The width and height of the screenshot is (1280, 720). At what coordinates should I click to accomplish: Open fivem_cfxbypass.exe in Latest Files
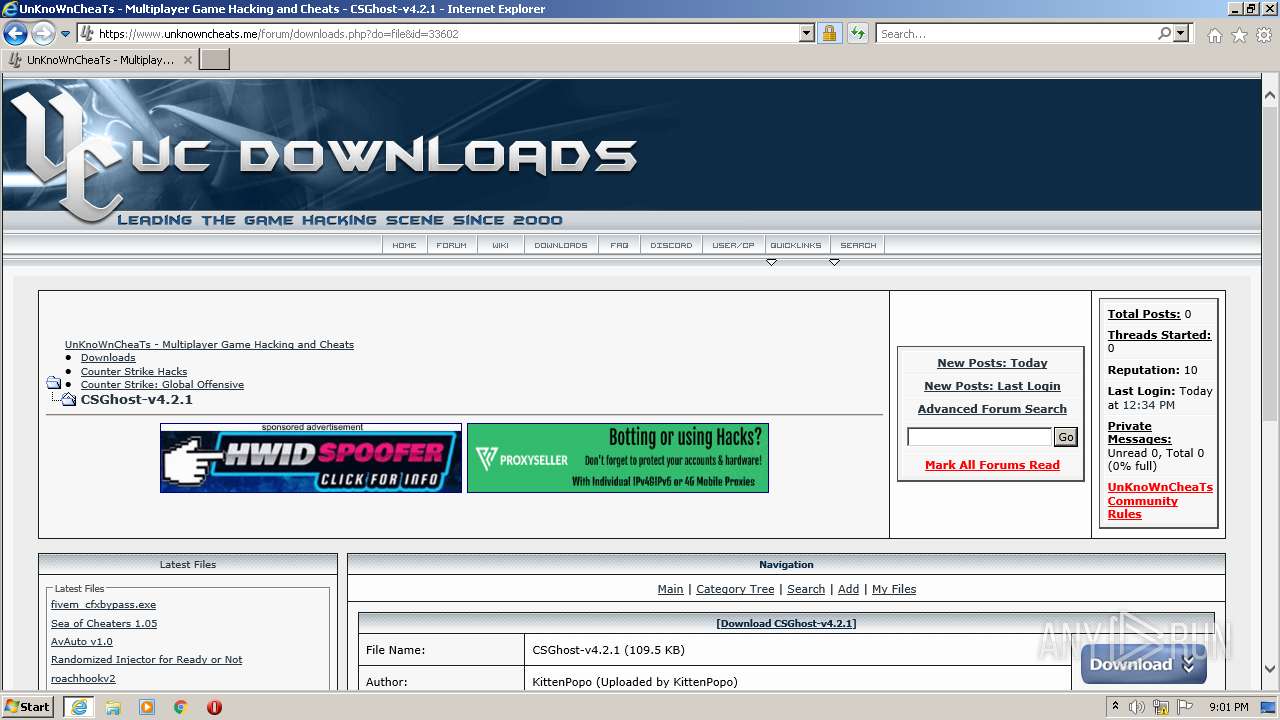103,605
